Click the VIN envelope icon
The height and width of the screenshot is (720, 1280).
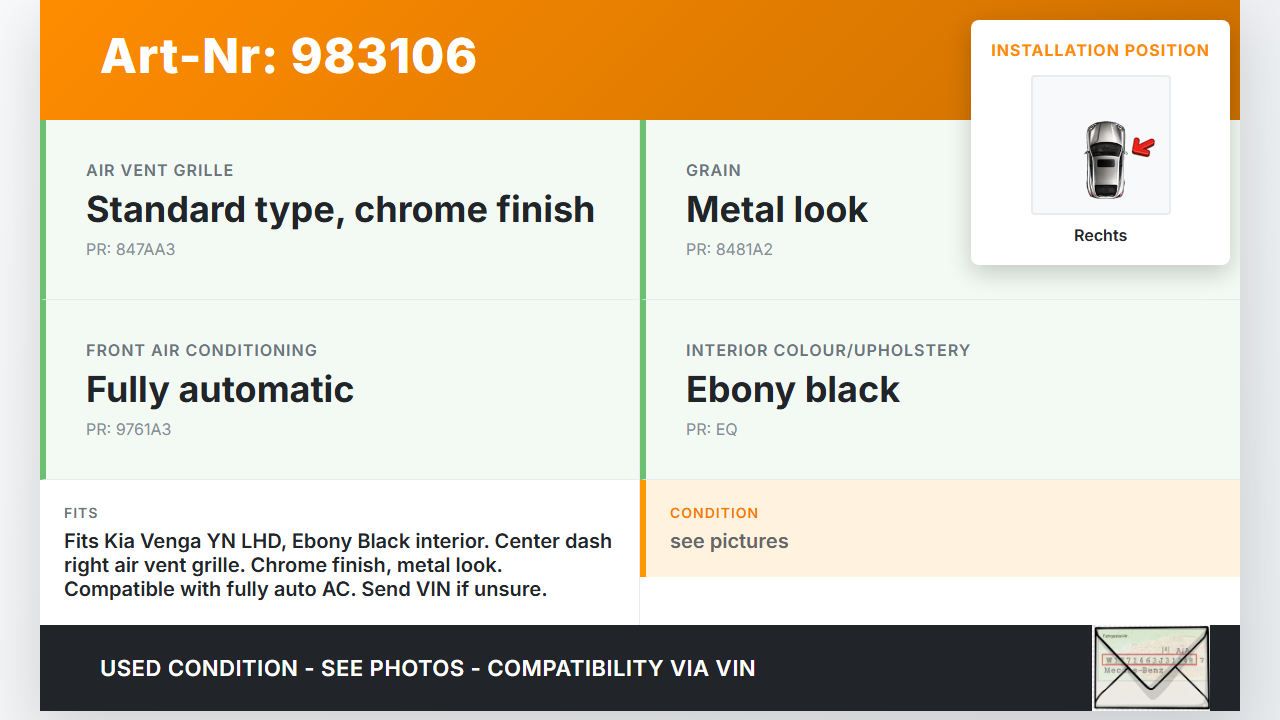point(1151,667)
